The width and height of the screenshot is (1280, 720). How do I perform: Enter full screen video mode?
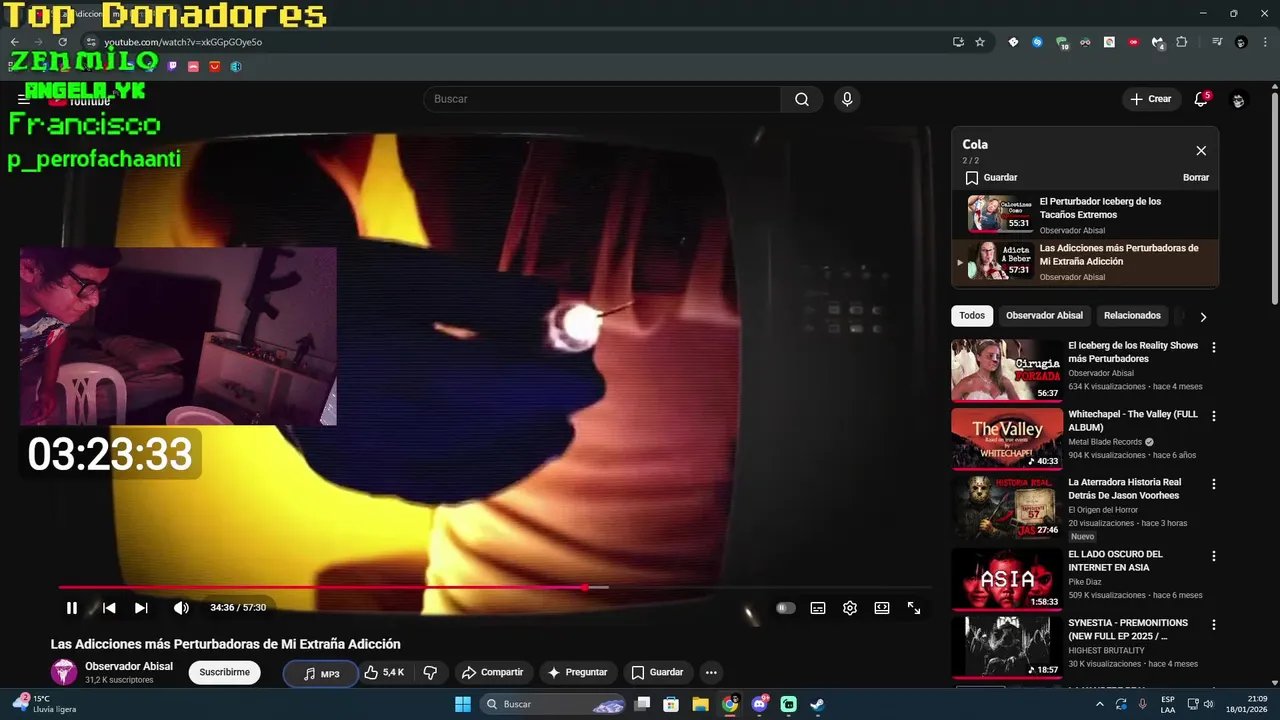click(914, 608)
